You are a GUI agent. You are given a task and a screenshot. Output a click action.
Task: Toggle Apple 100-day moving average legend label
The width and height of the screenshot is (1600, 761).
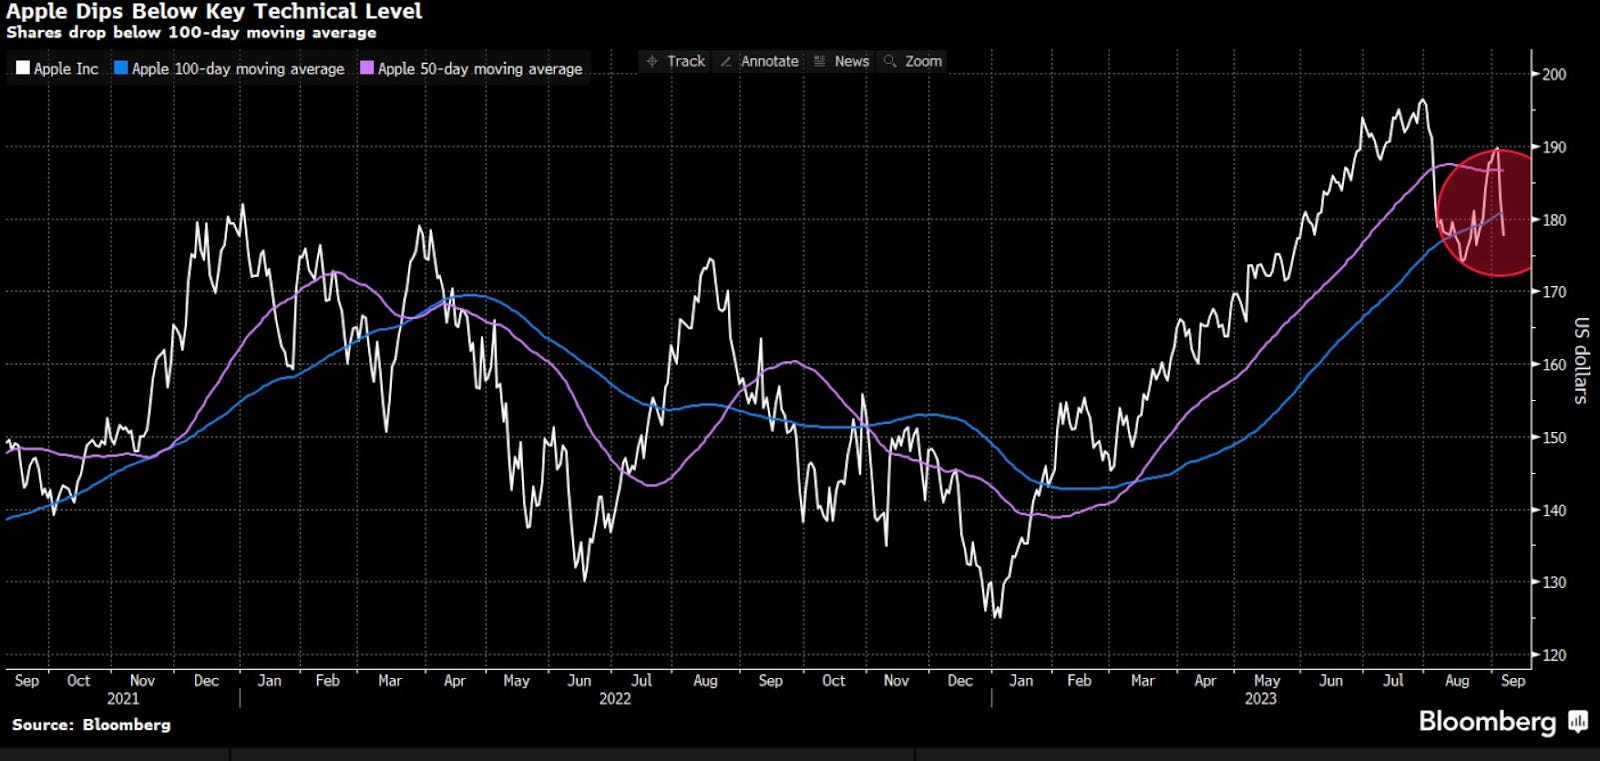click(x=238, y=69)
